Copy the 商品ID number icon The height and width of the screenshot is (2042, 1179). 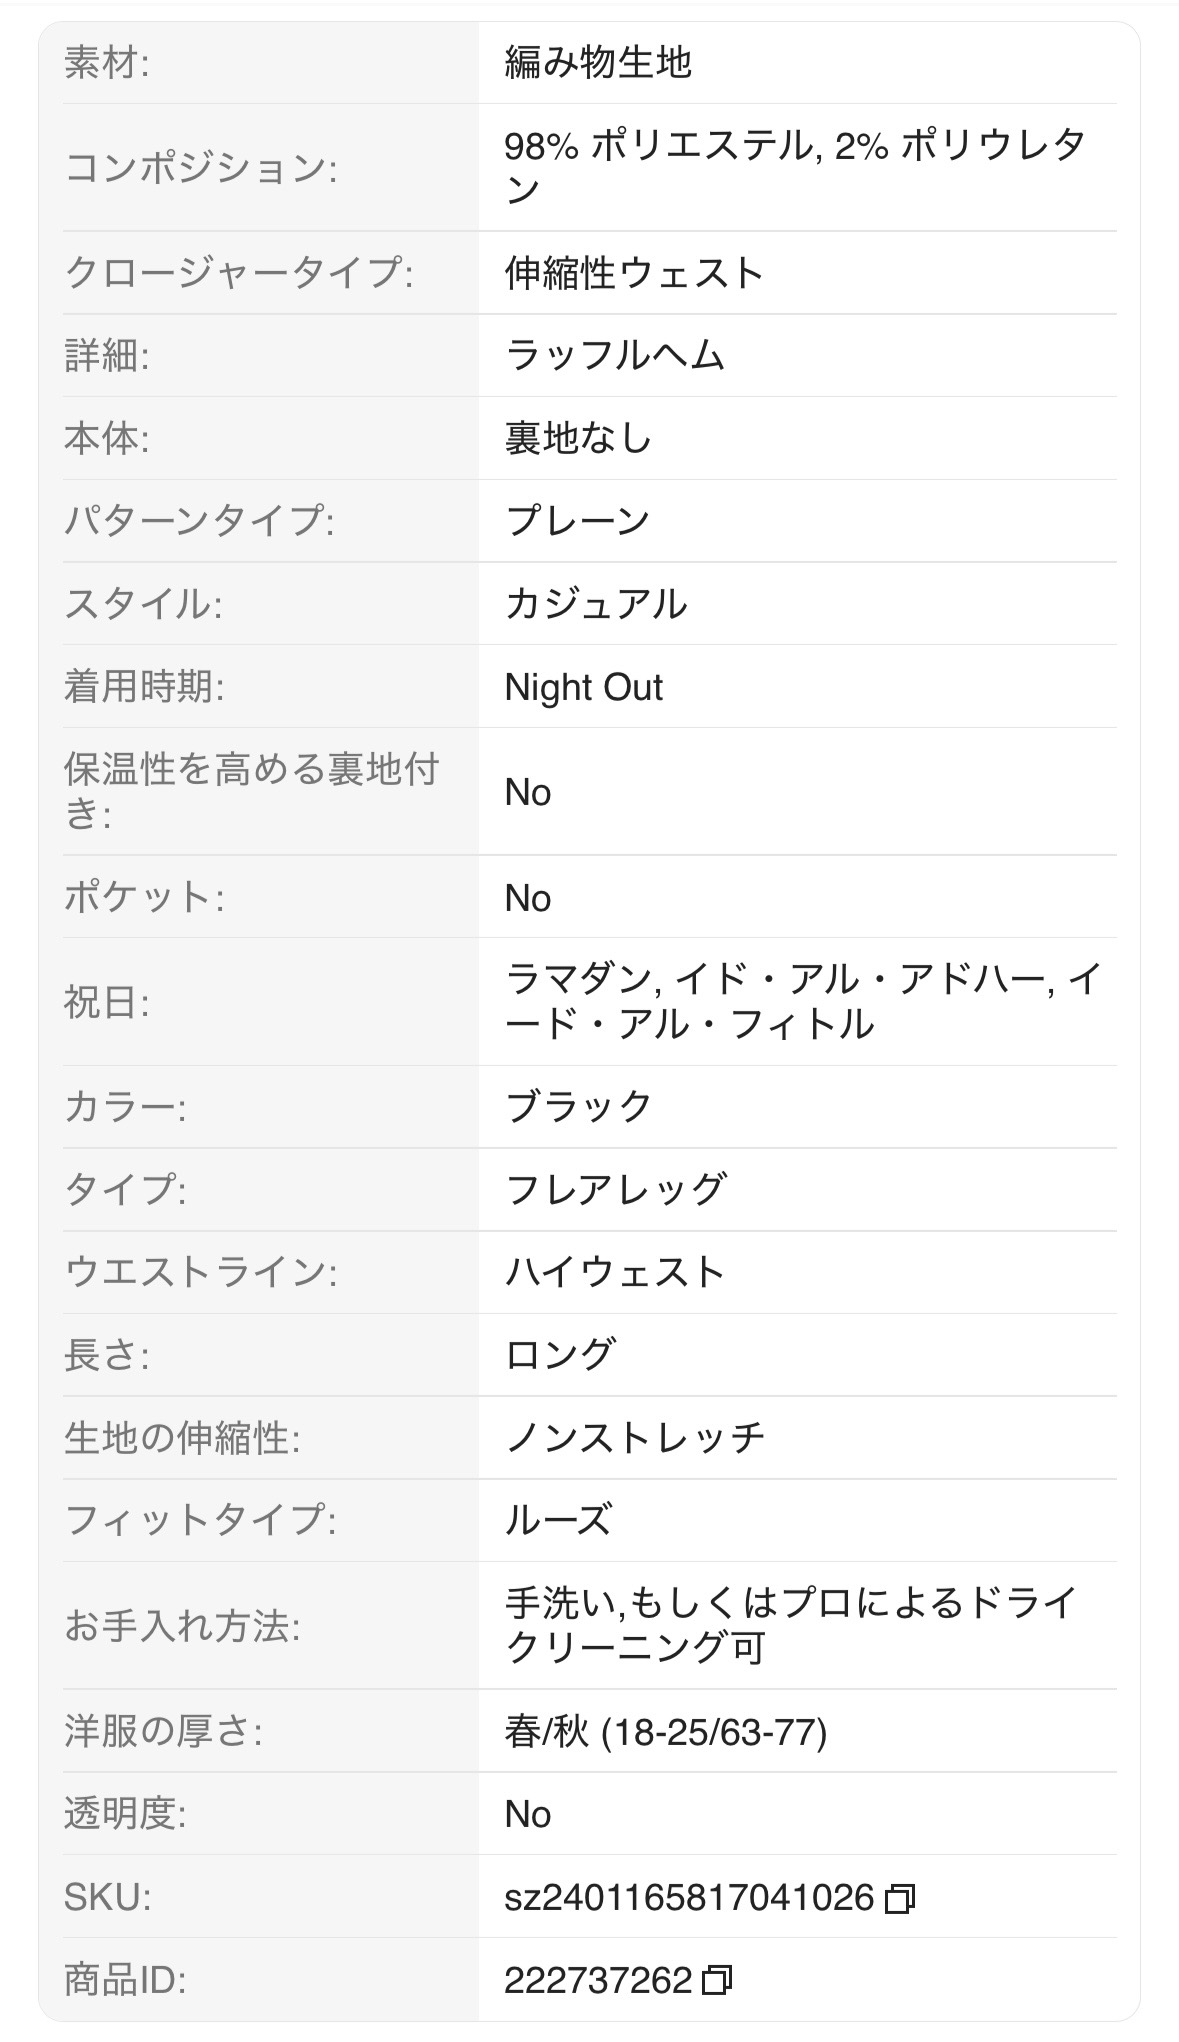click(x=717, y=1981)
